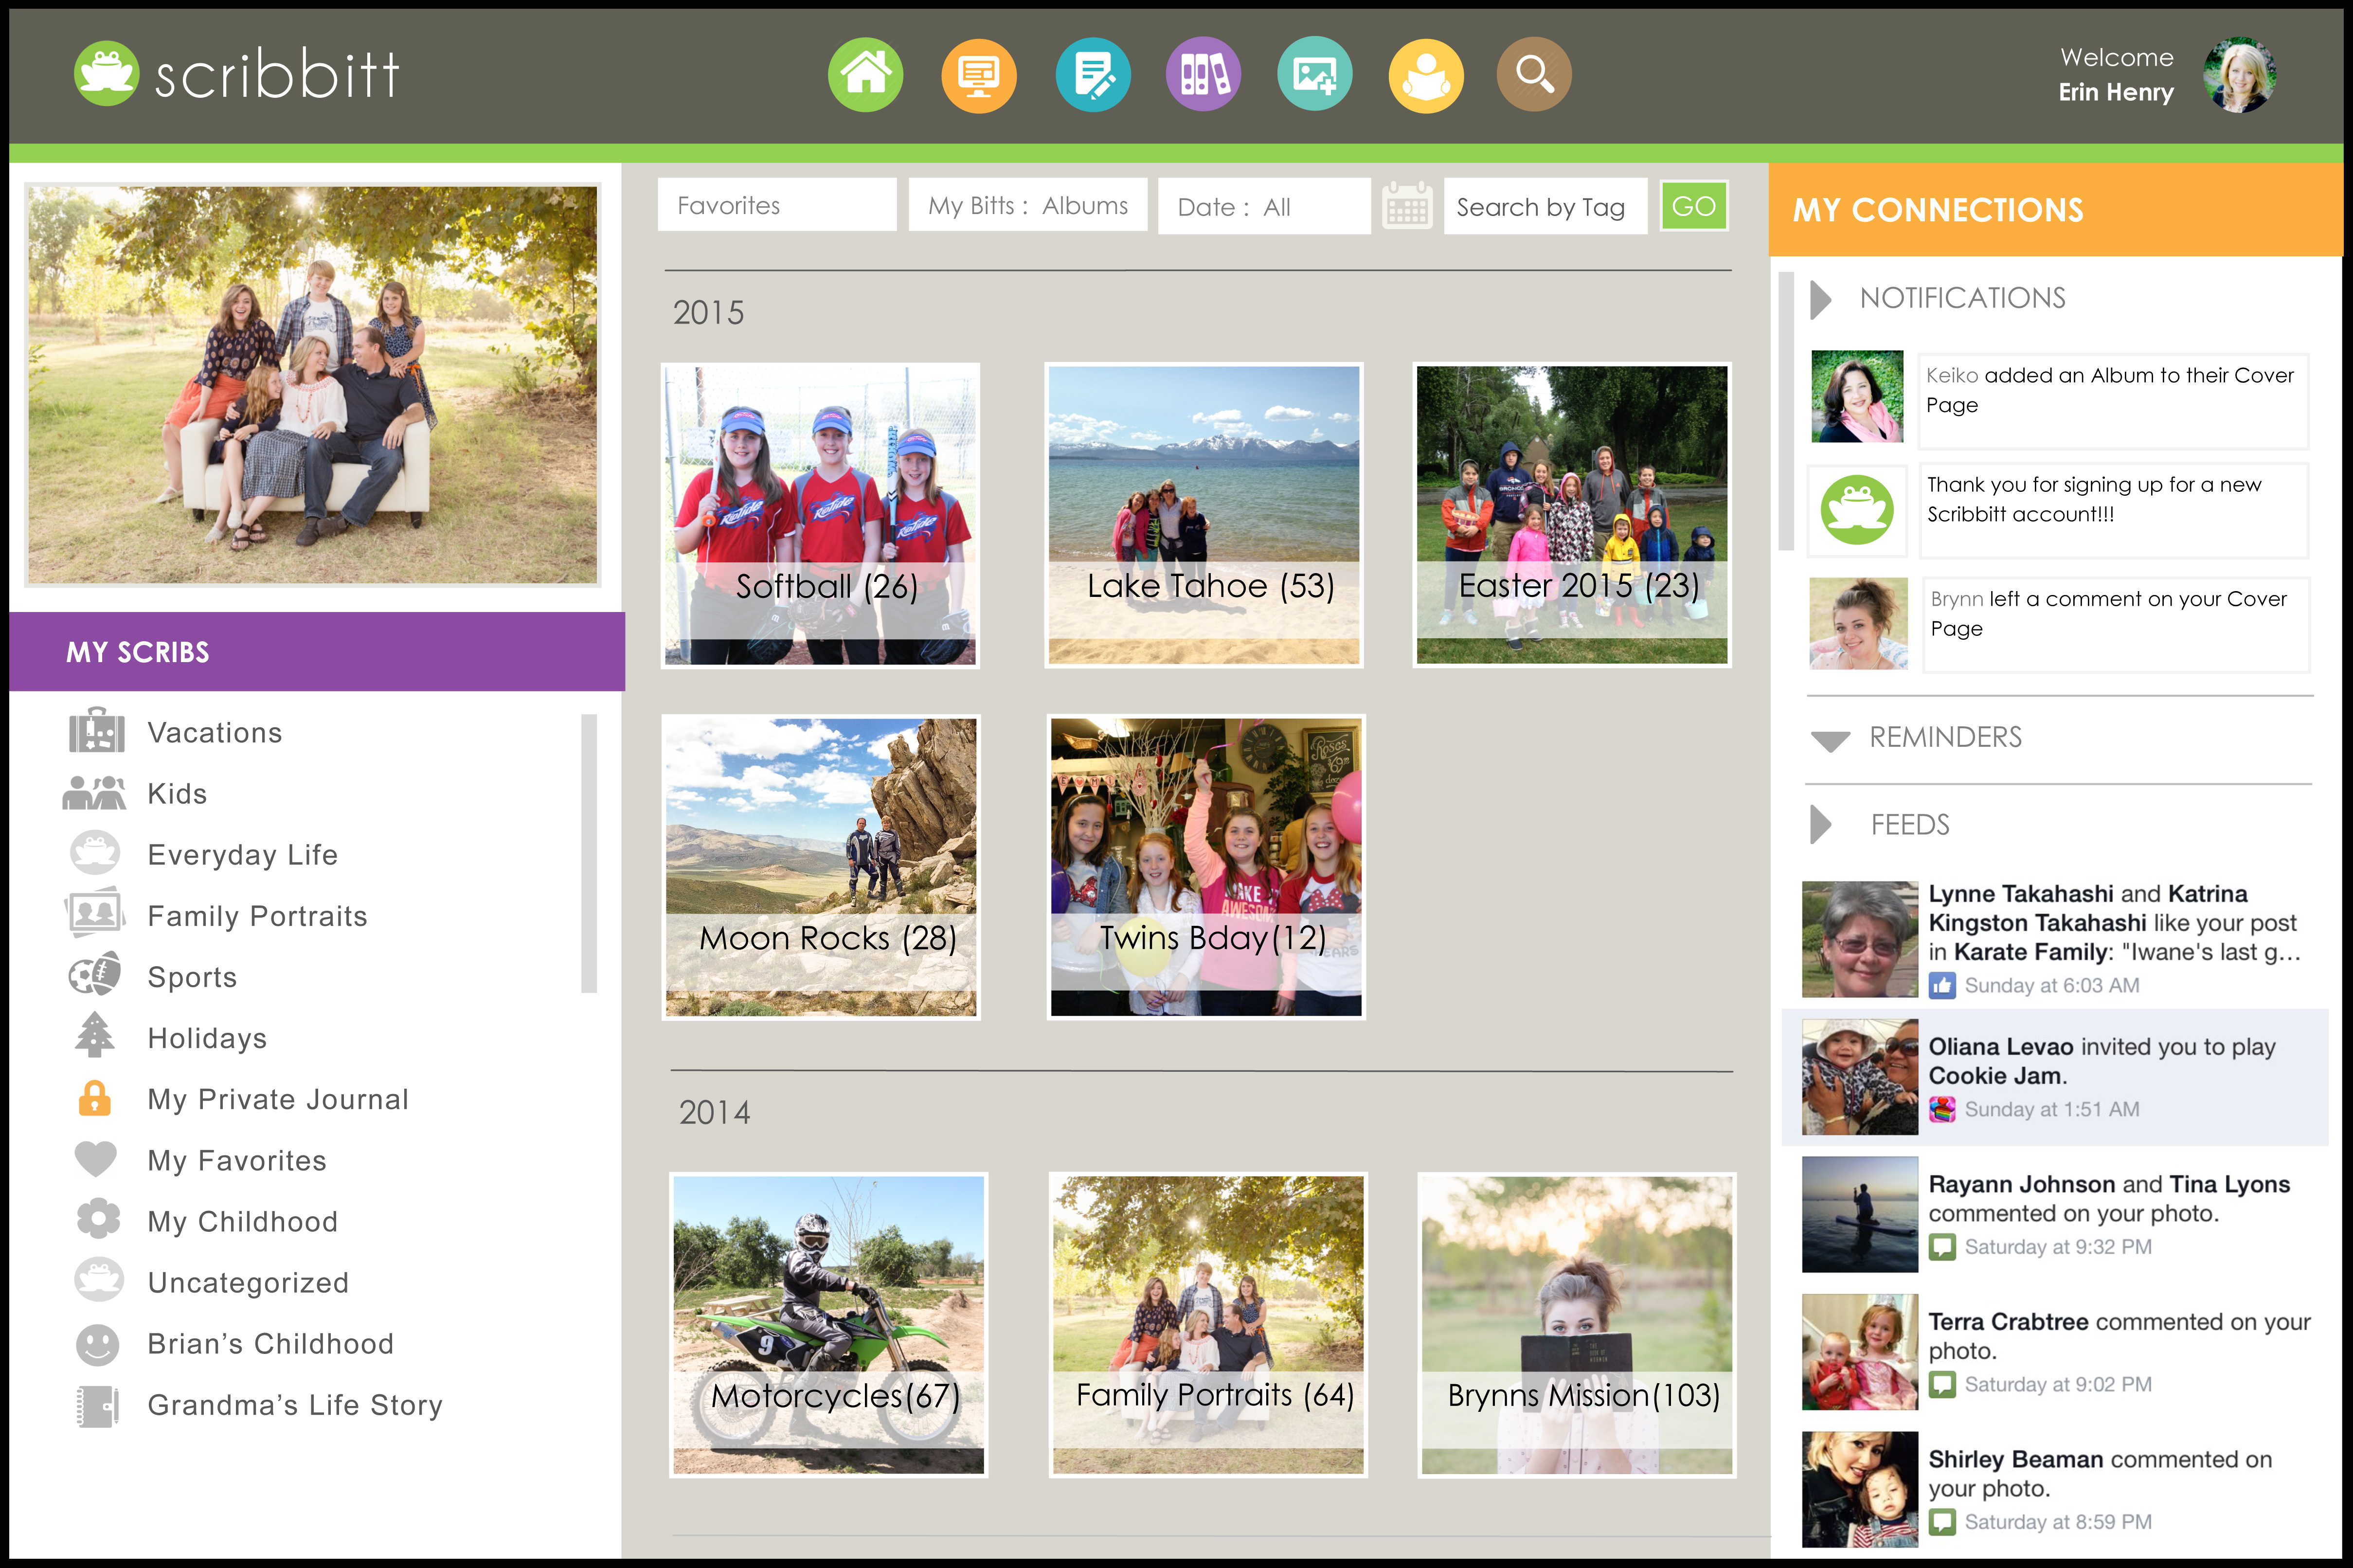
Task: Collapse the Reminders section arrow
Action: (1830, 740)
